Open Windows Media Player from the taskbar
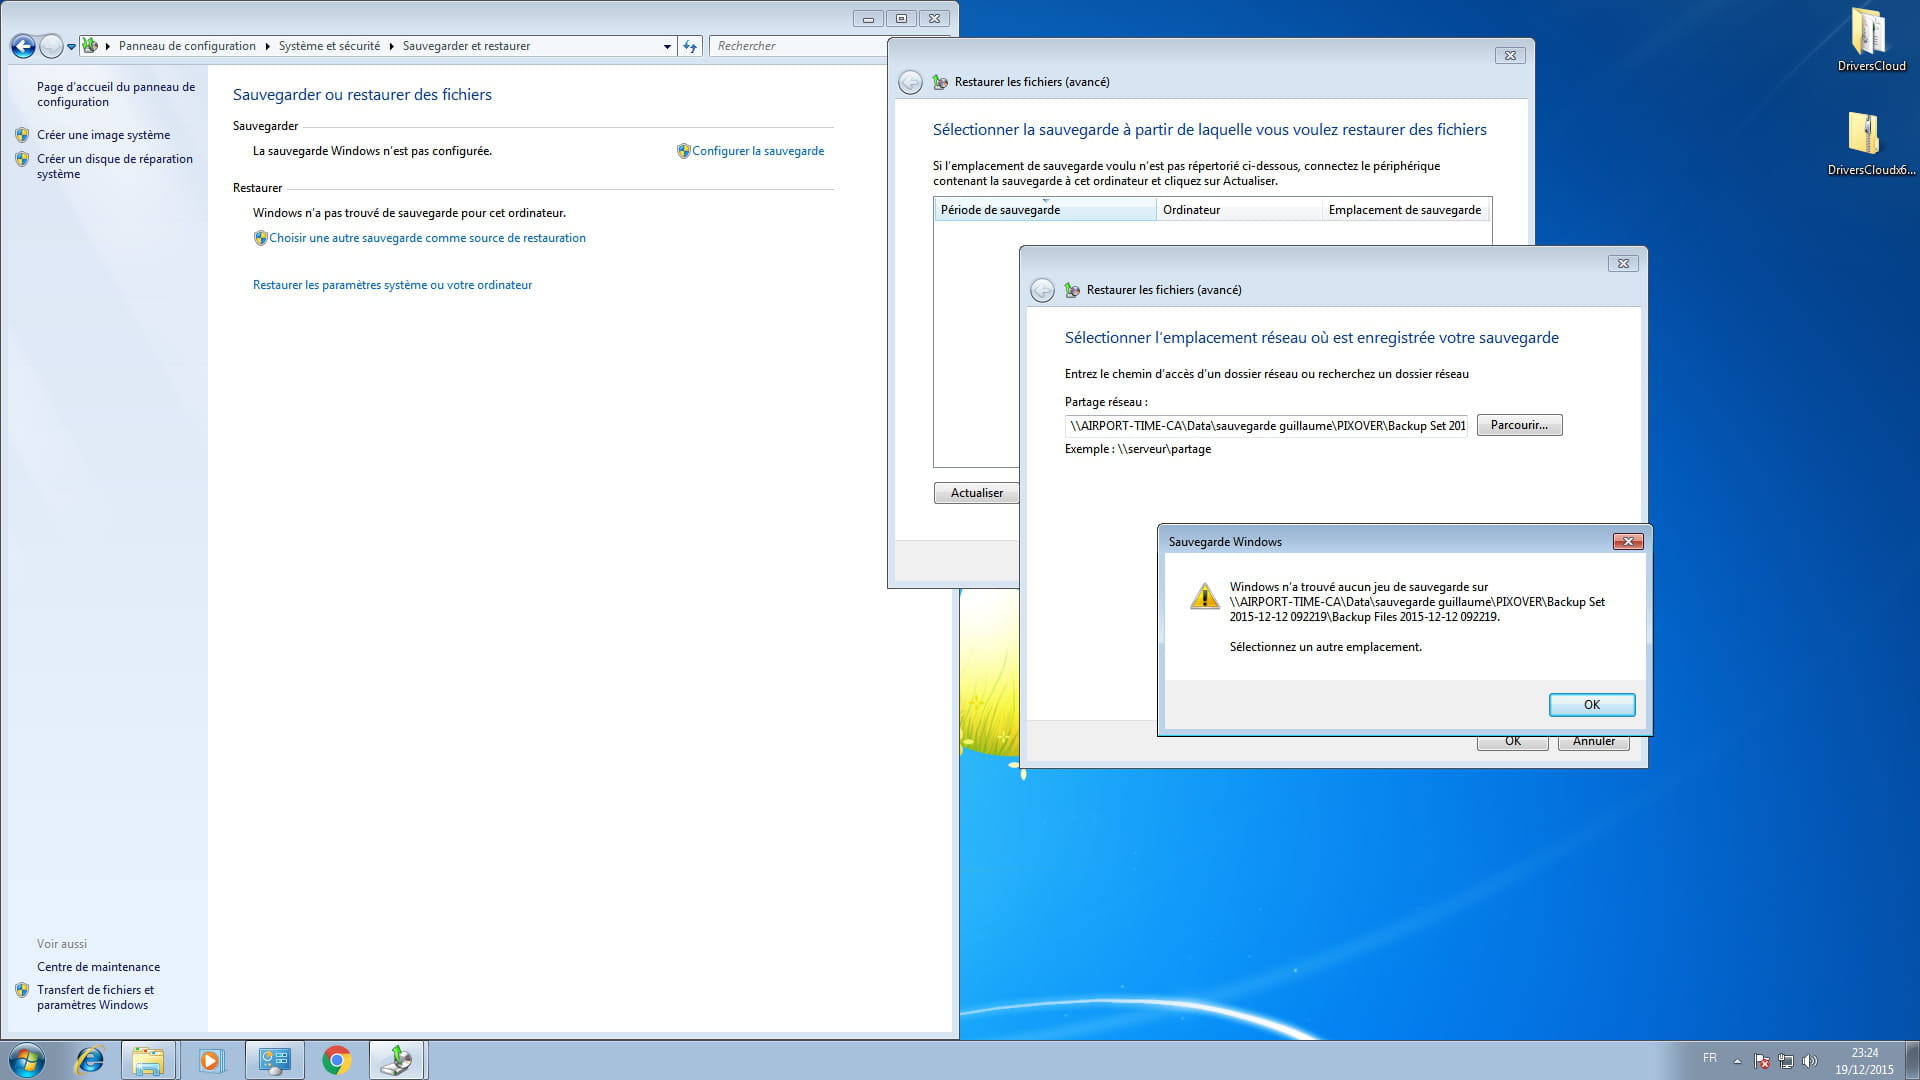This screenshot has width=1920, height=1080. [210, 1060]
